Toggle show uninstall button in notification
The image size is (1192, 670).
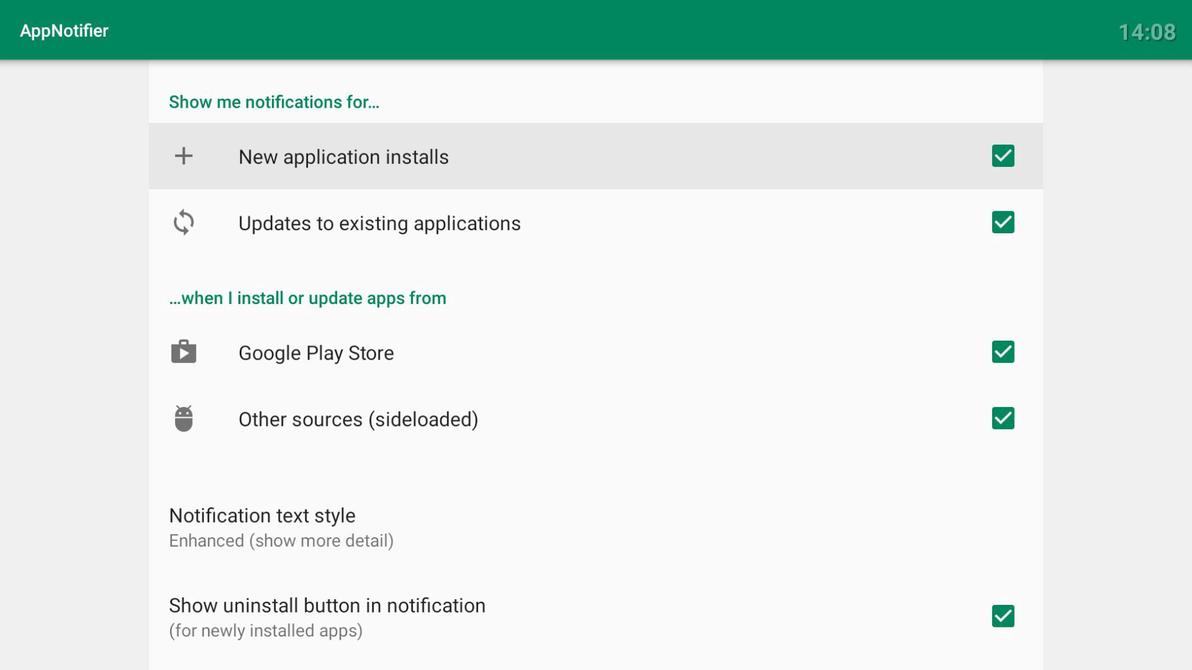1002,615
